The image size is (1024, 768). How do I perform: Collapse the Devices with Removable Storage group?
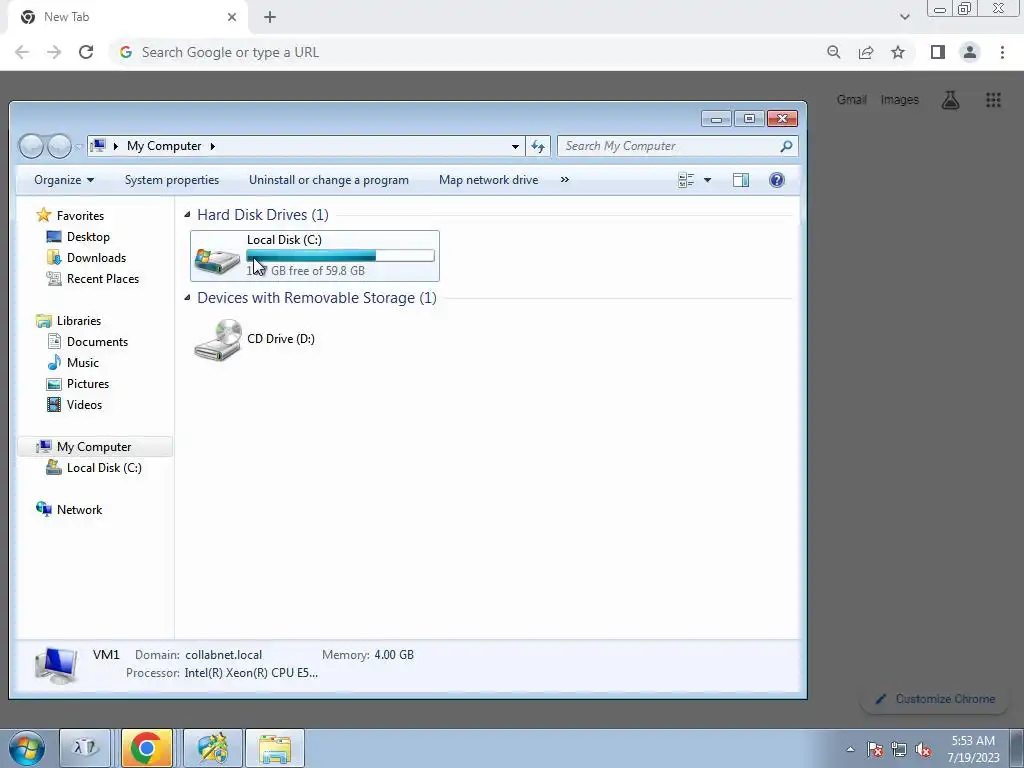click(x=187, y=298)
